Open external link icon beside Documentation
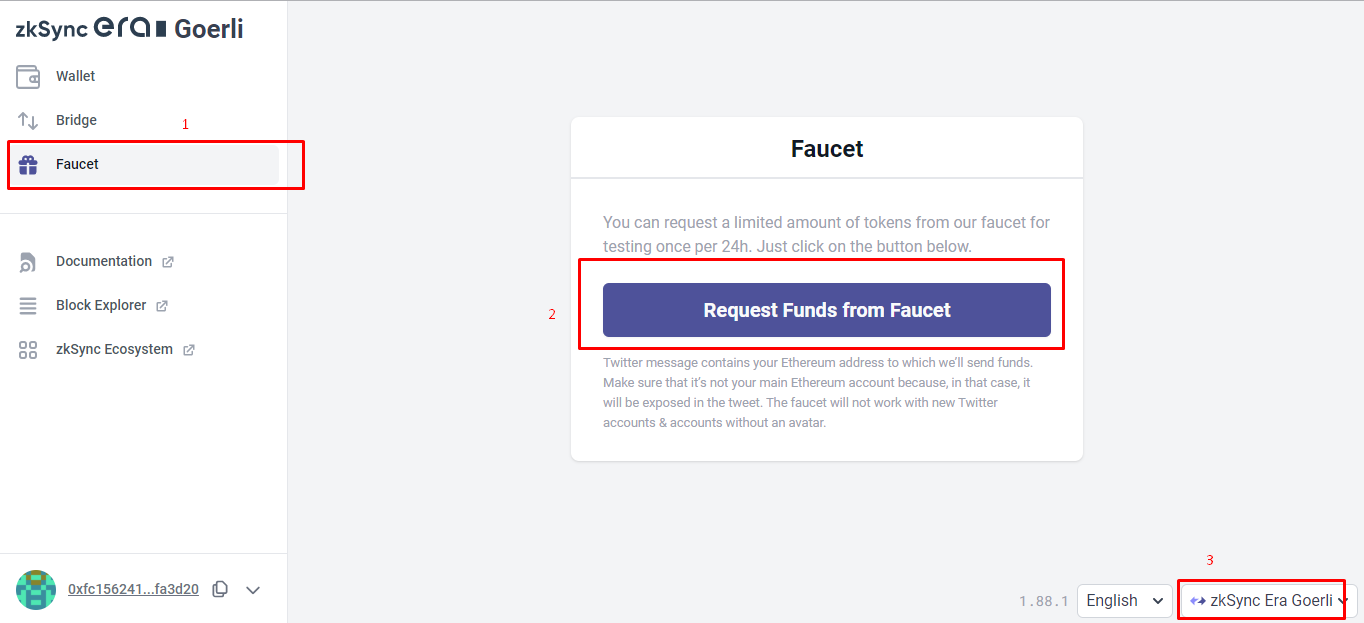The height and width of the screenshot is (623, 1364). click(168, 262)
